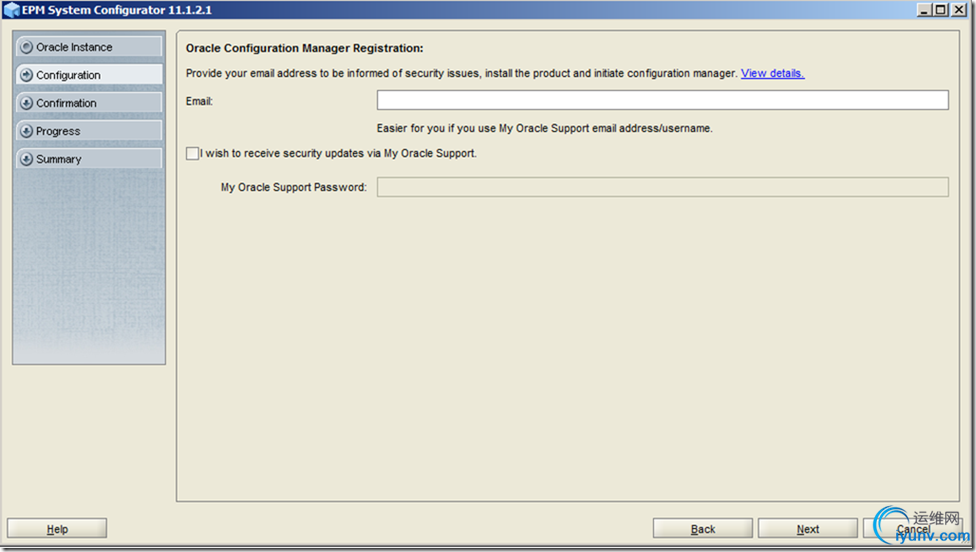This screenshot has height=552, width=976.
Task: Click the EPM System Configurator title icon
Action: pos(11,10)
